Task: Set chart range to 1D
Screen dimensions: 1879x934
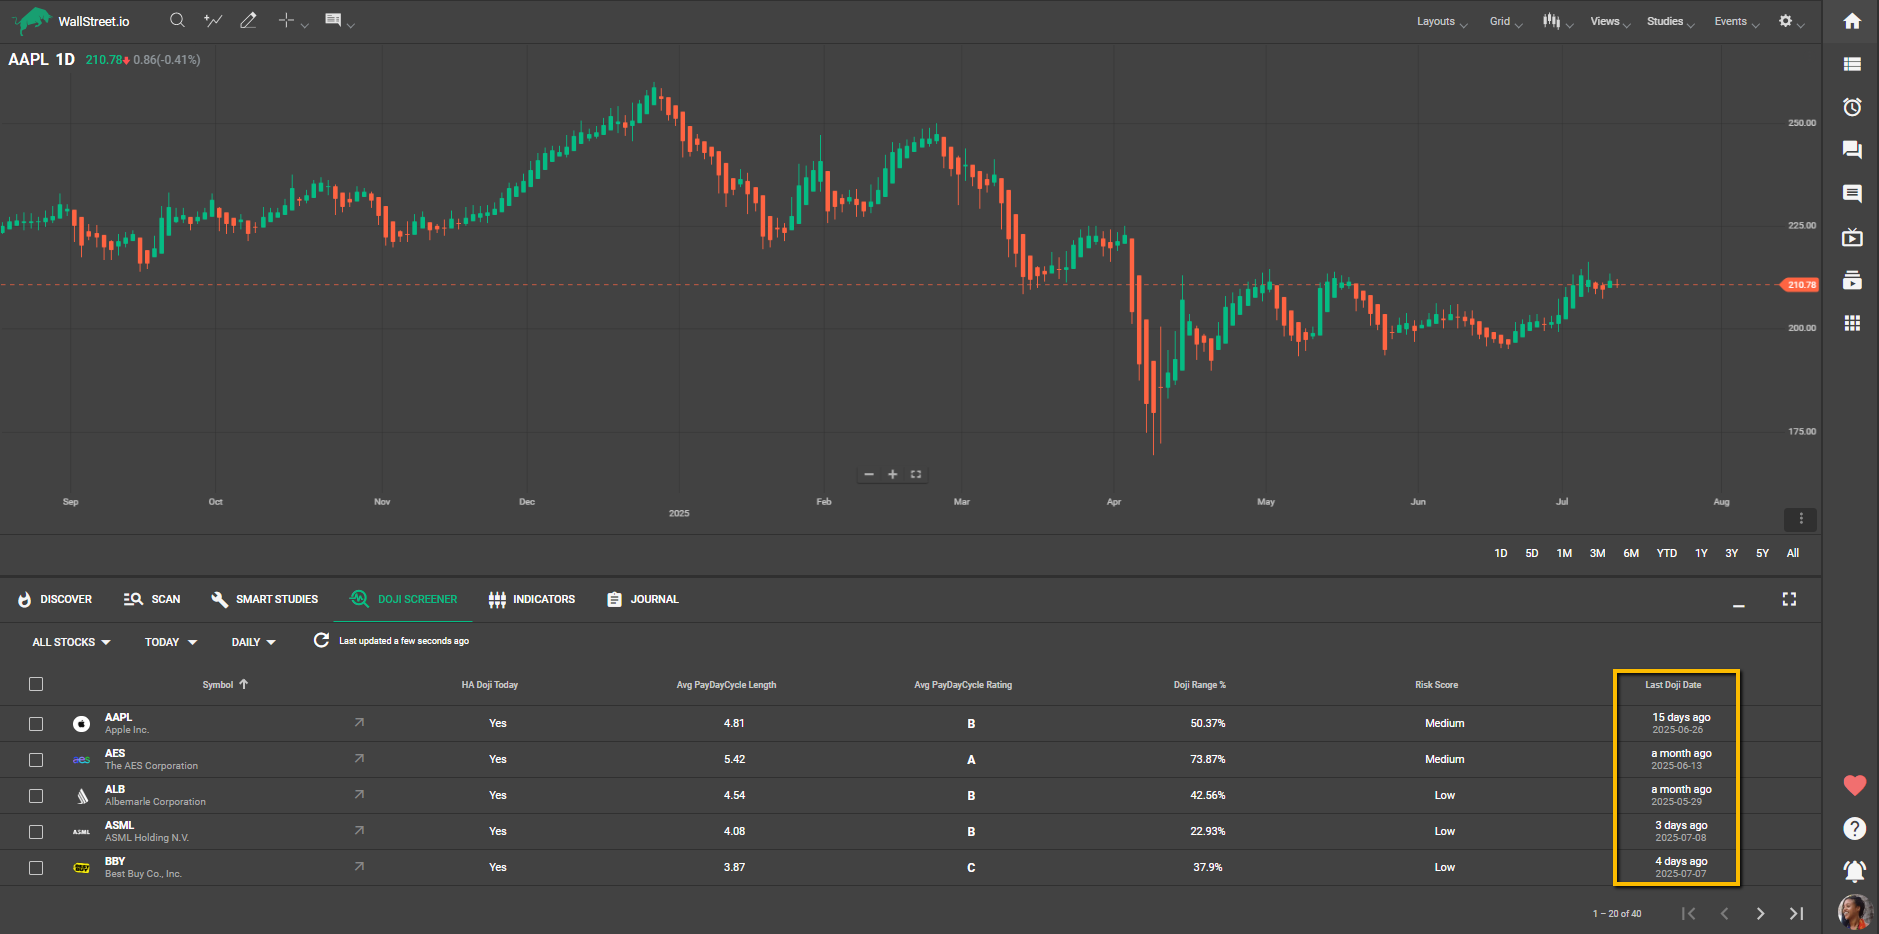Action: pos(1500,553)
